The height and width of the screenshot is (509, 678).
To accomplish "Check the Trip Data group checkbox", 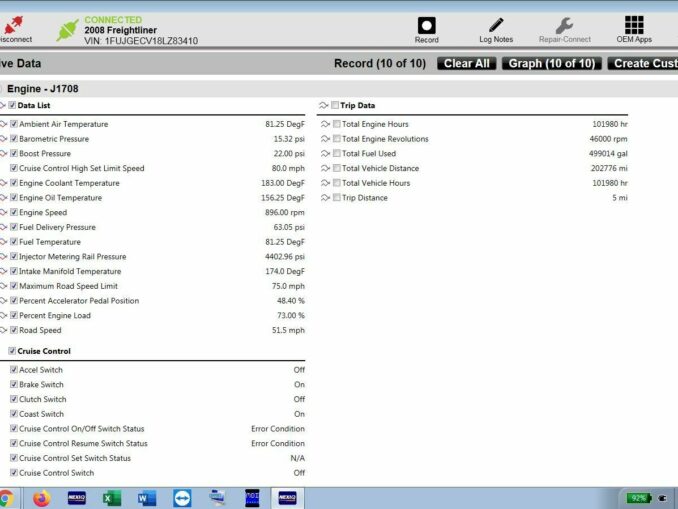I will (x=335, y=105).
